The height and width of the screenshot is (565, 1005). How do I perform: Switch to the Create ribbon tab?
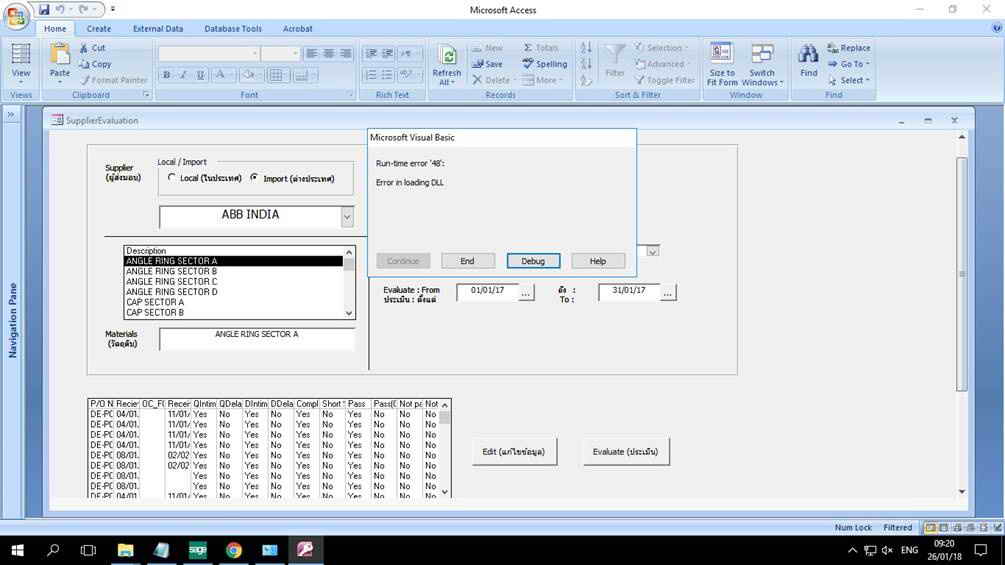coord(99,28)
